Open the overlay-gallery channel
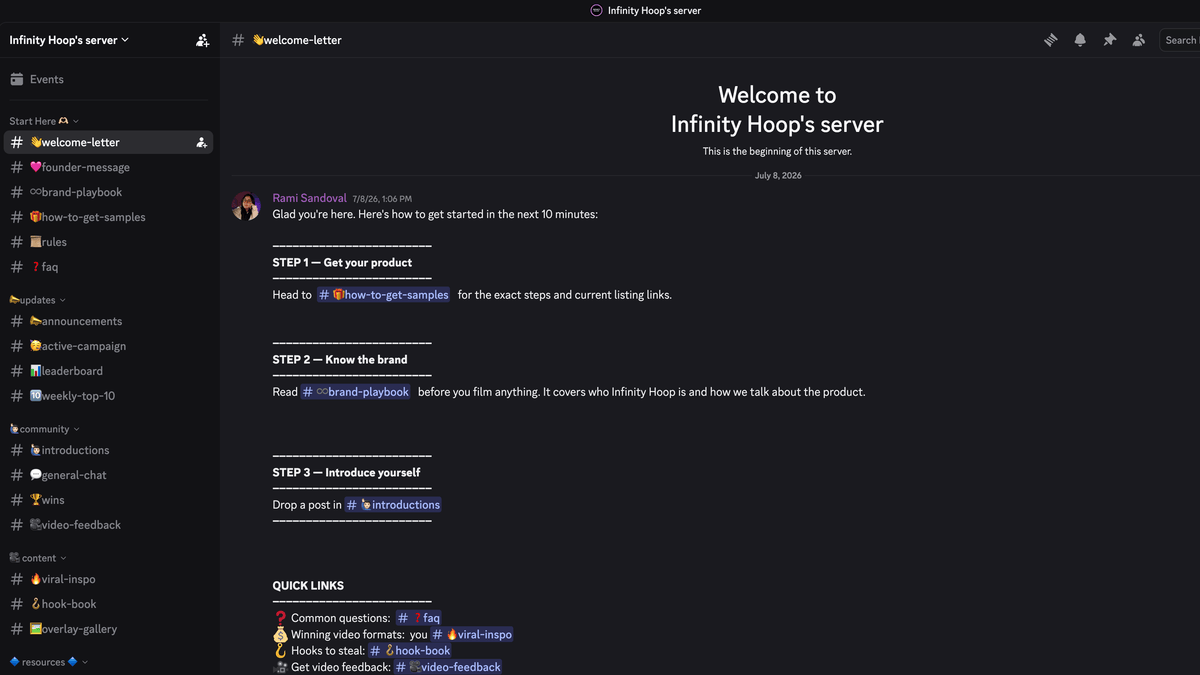The height and width of the screenshot is (675, 1200). tap(108, 629)
